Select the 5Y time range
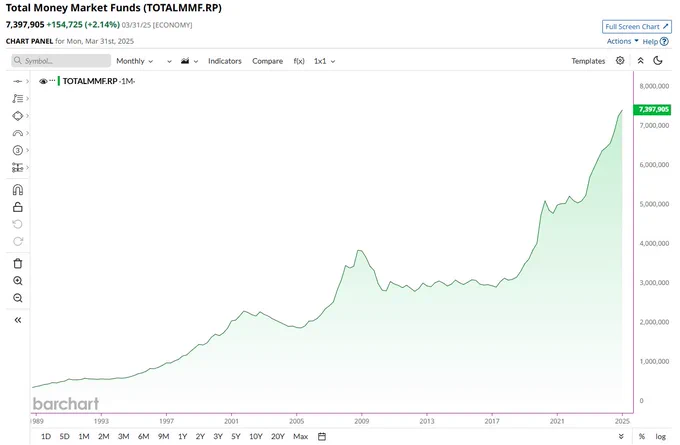This screenshot has width=680, height=445. (x=236, y=436)
